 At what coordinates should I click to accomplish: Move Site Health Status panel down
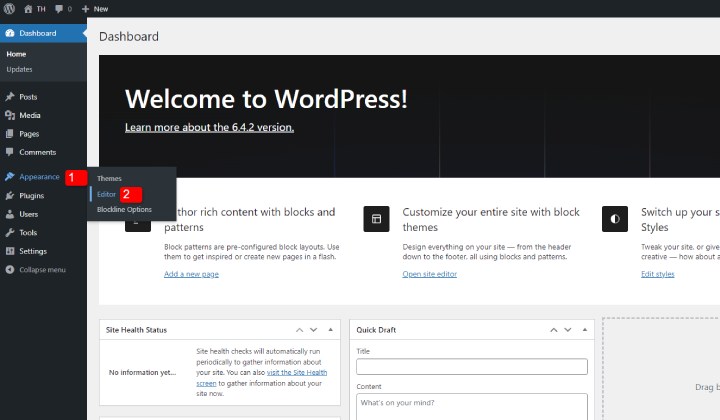[x=315, y=329]
